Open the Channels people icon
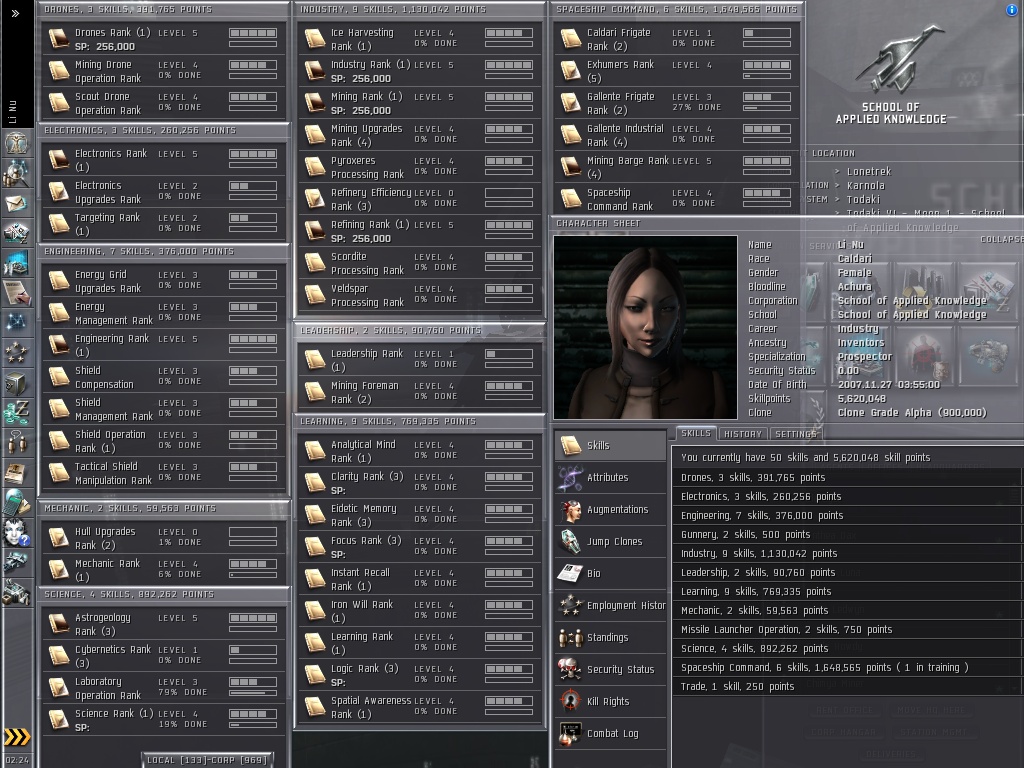Image resolution: width=1024 pixels, height=768 pixels. click(16, 442)
